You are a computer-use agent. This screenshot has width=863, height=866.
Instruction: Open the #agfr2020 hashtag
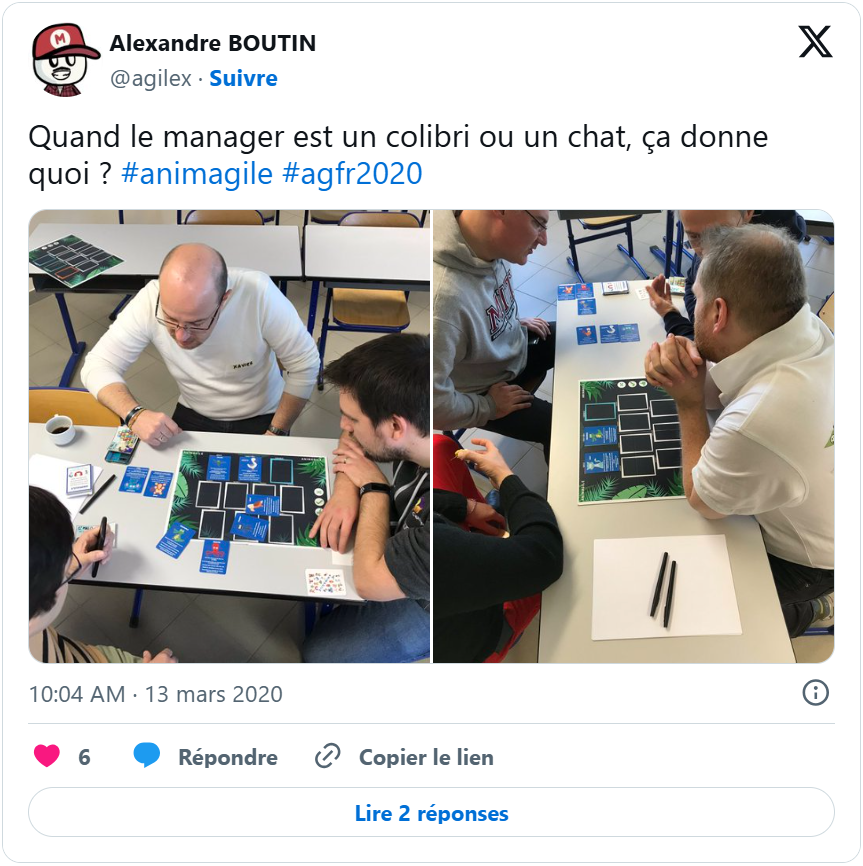pos(352,174)
